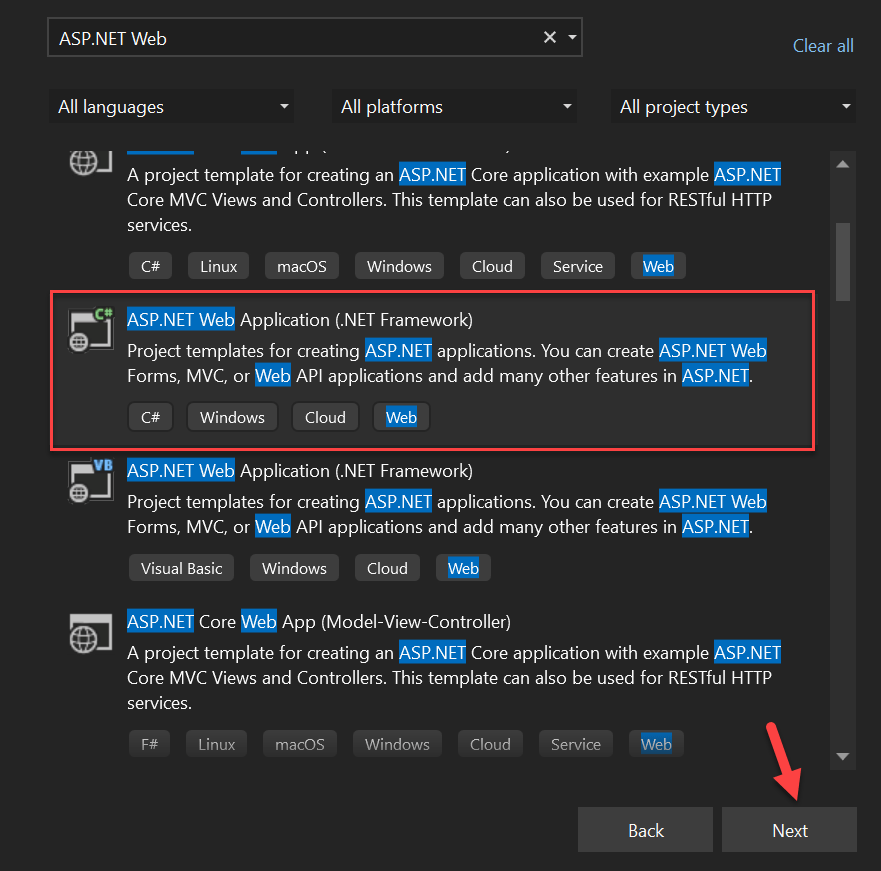
Task: Click the Cloud tag in the F# template
Action: [490, 744]
